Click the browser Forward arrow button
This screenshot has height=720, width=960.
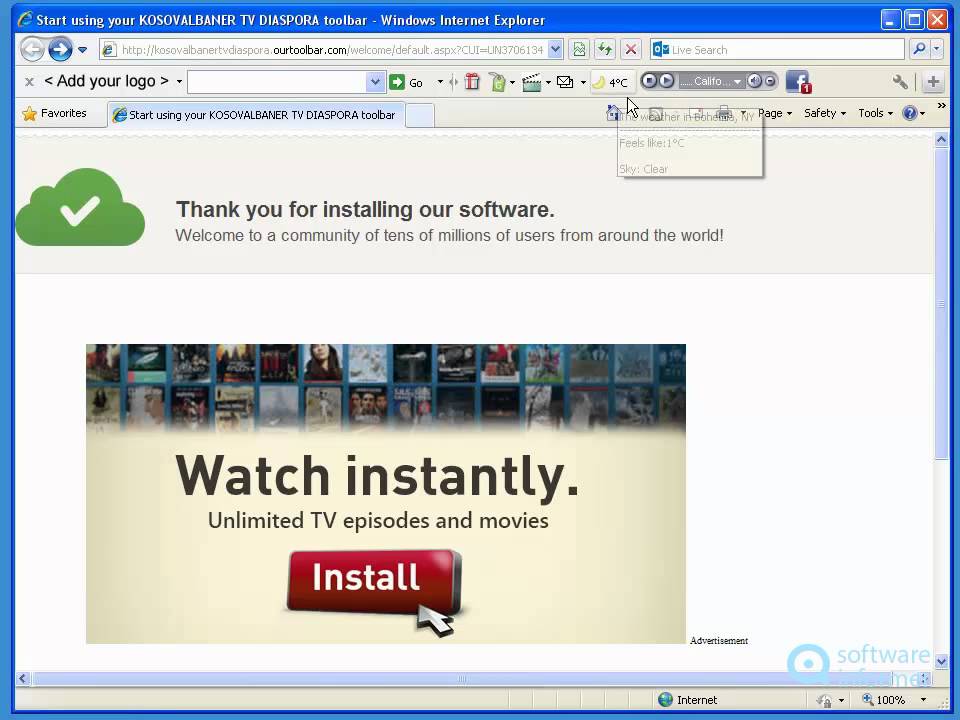click(x=60, y=50)
